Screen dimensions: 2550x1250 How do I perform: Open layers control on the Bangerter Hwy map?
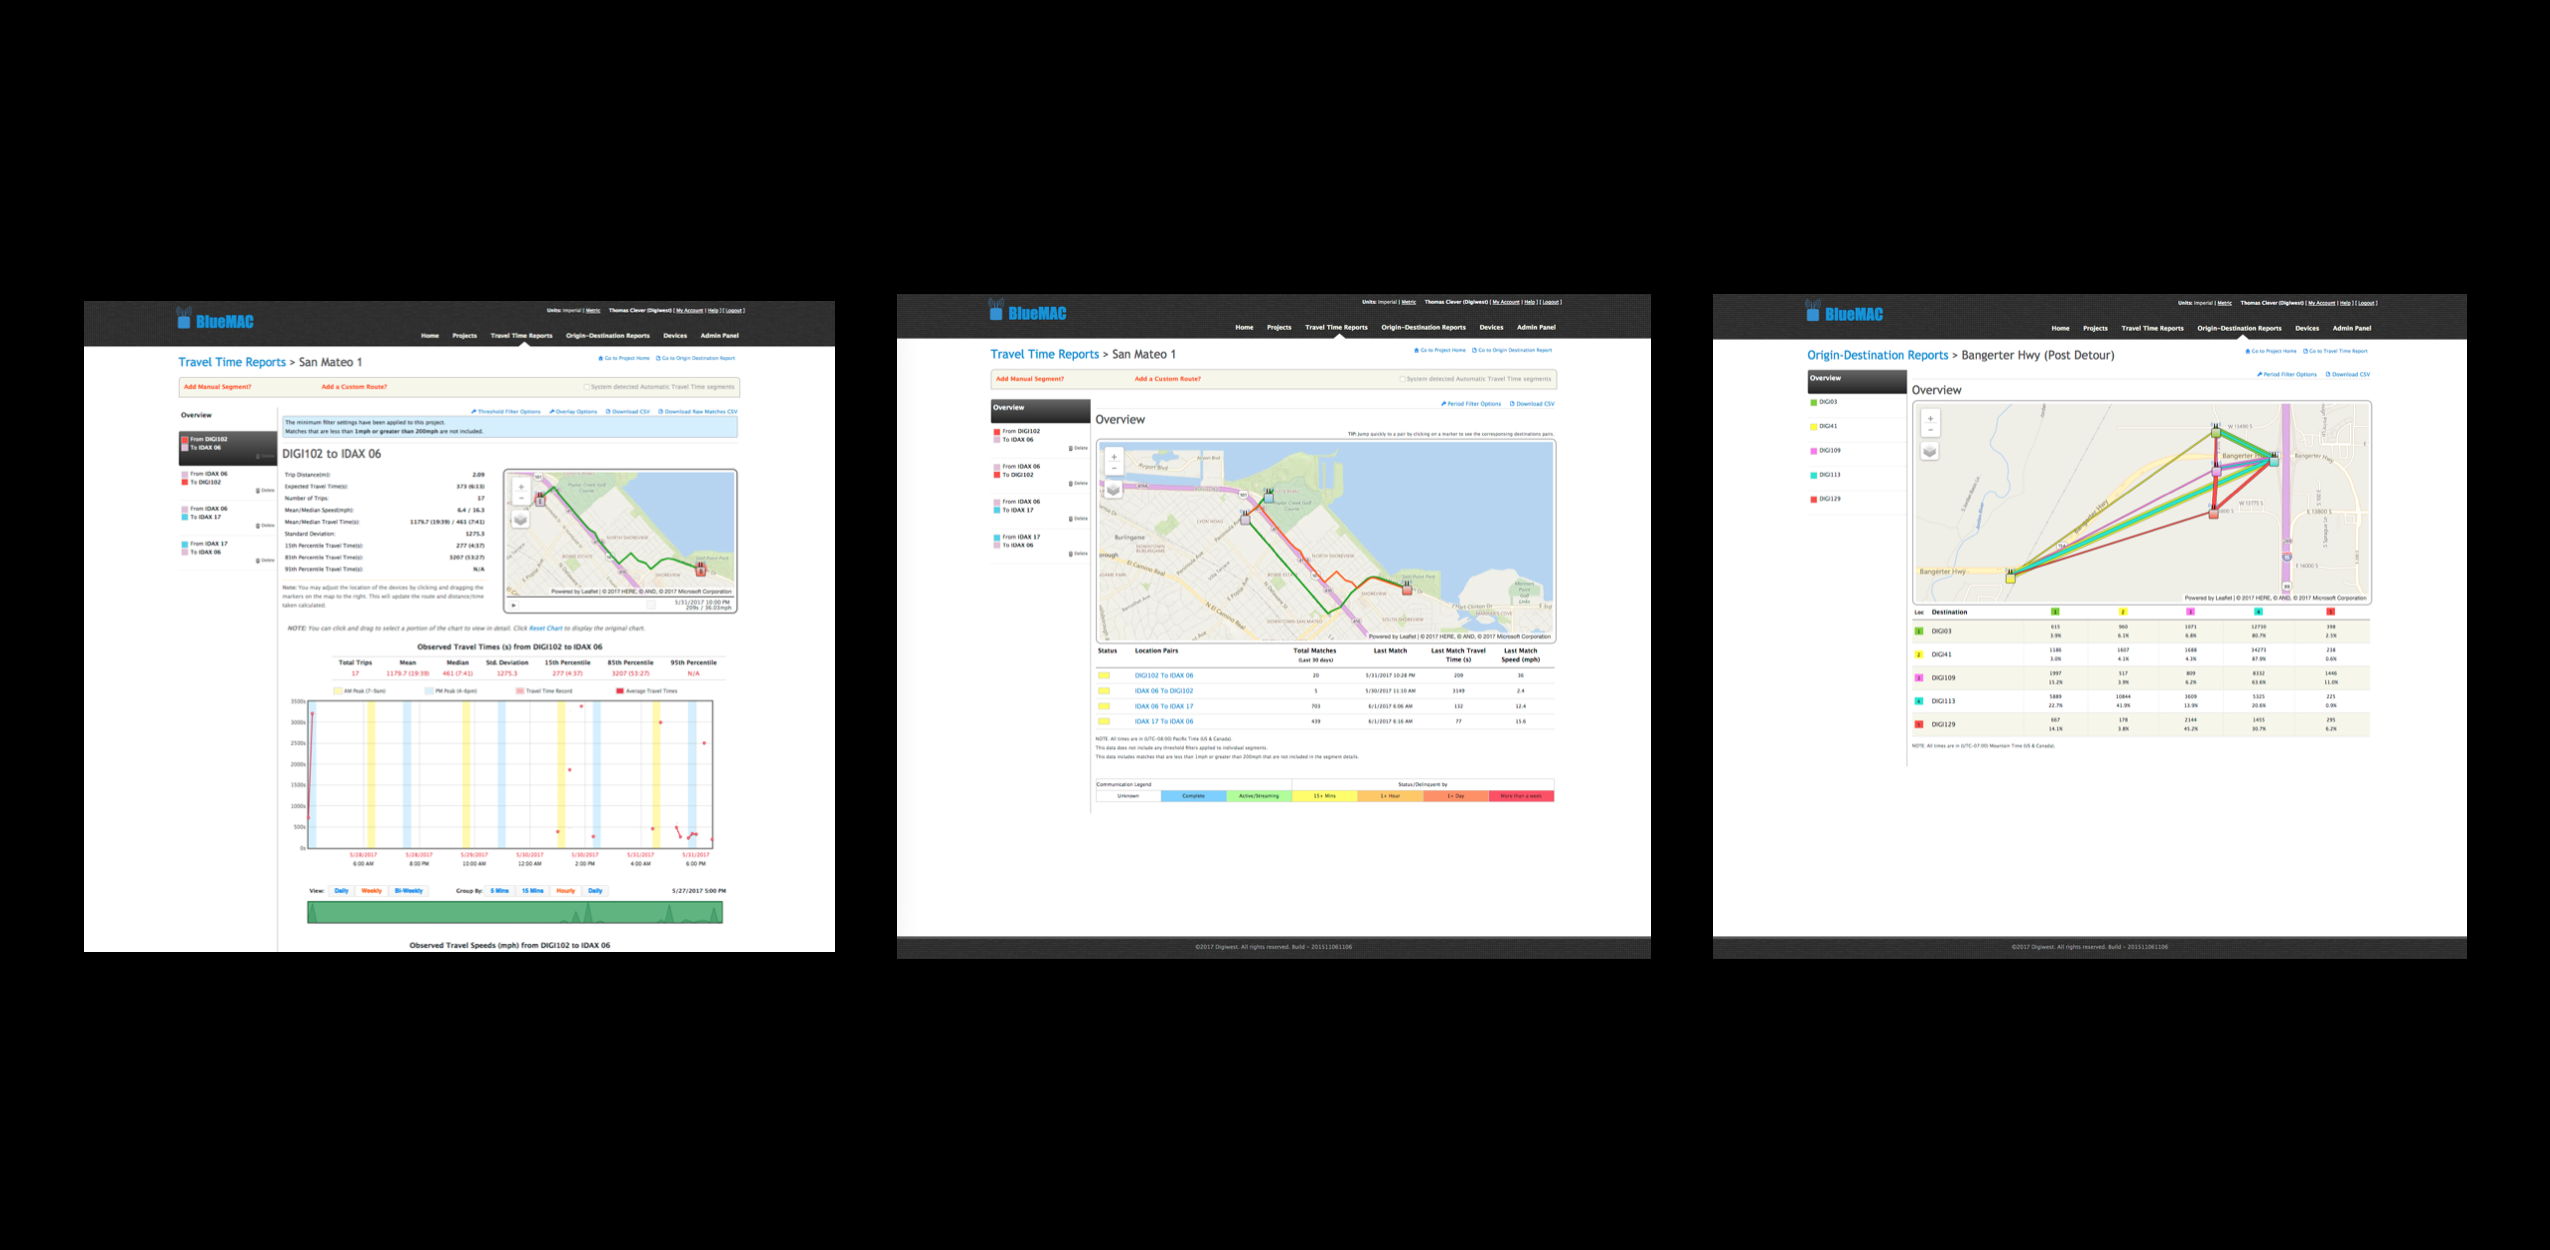[x=1930, y=451]
